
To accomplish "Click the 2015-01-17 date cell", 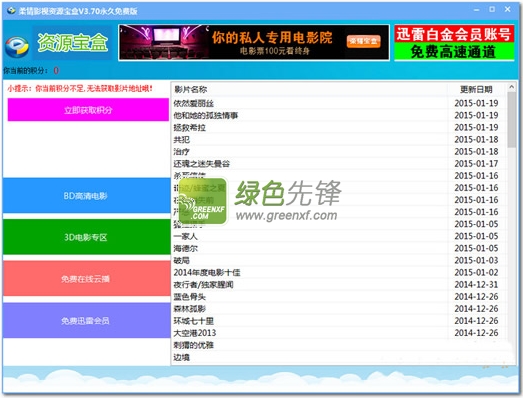I will tap(476, 163).
